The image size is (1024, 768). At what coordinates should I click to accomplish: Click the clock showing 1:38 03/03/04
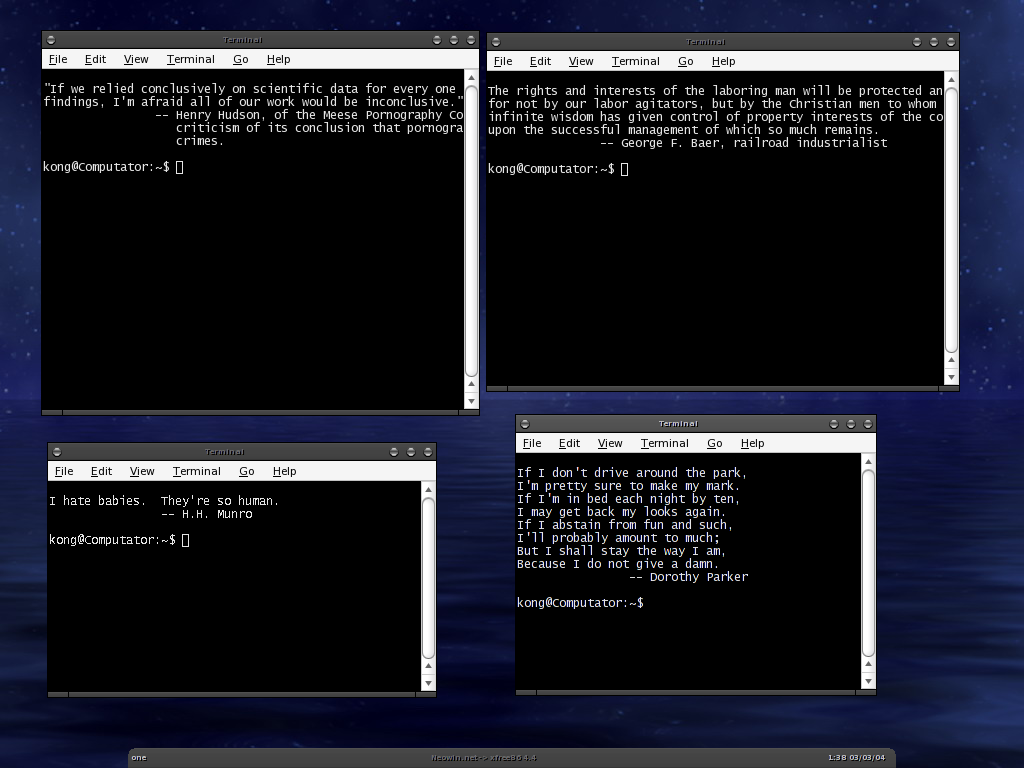[x=856, y=758]
